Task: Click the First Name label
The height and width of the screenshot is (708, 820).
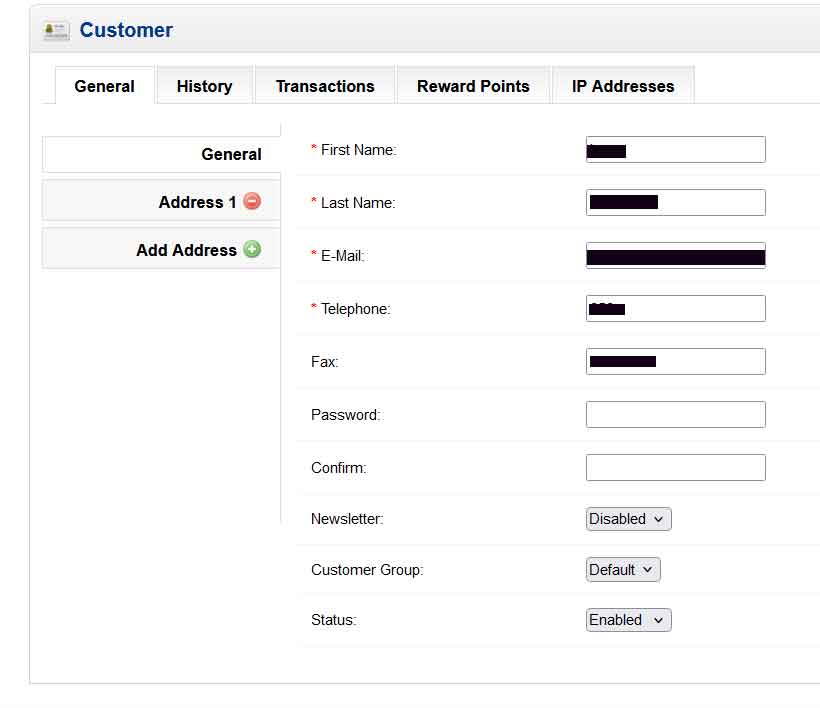Action: pos(358,150)
